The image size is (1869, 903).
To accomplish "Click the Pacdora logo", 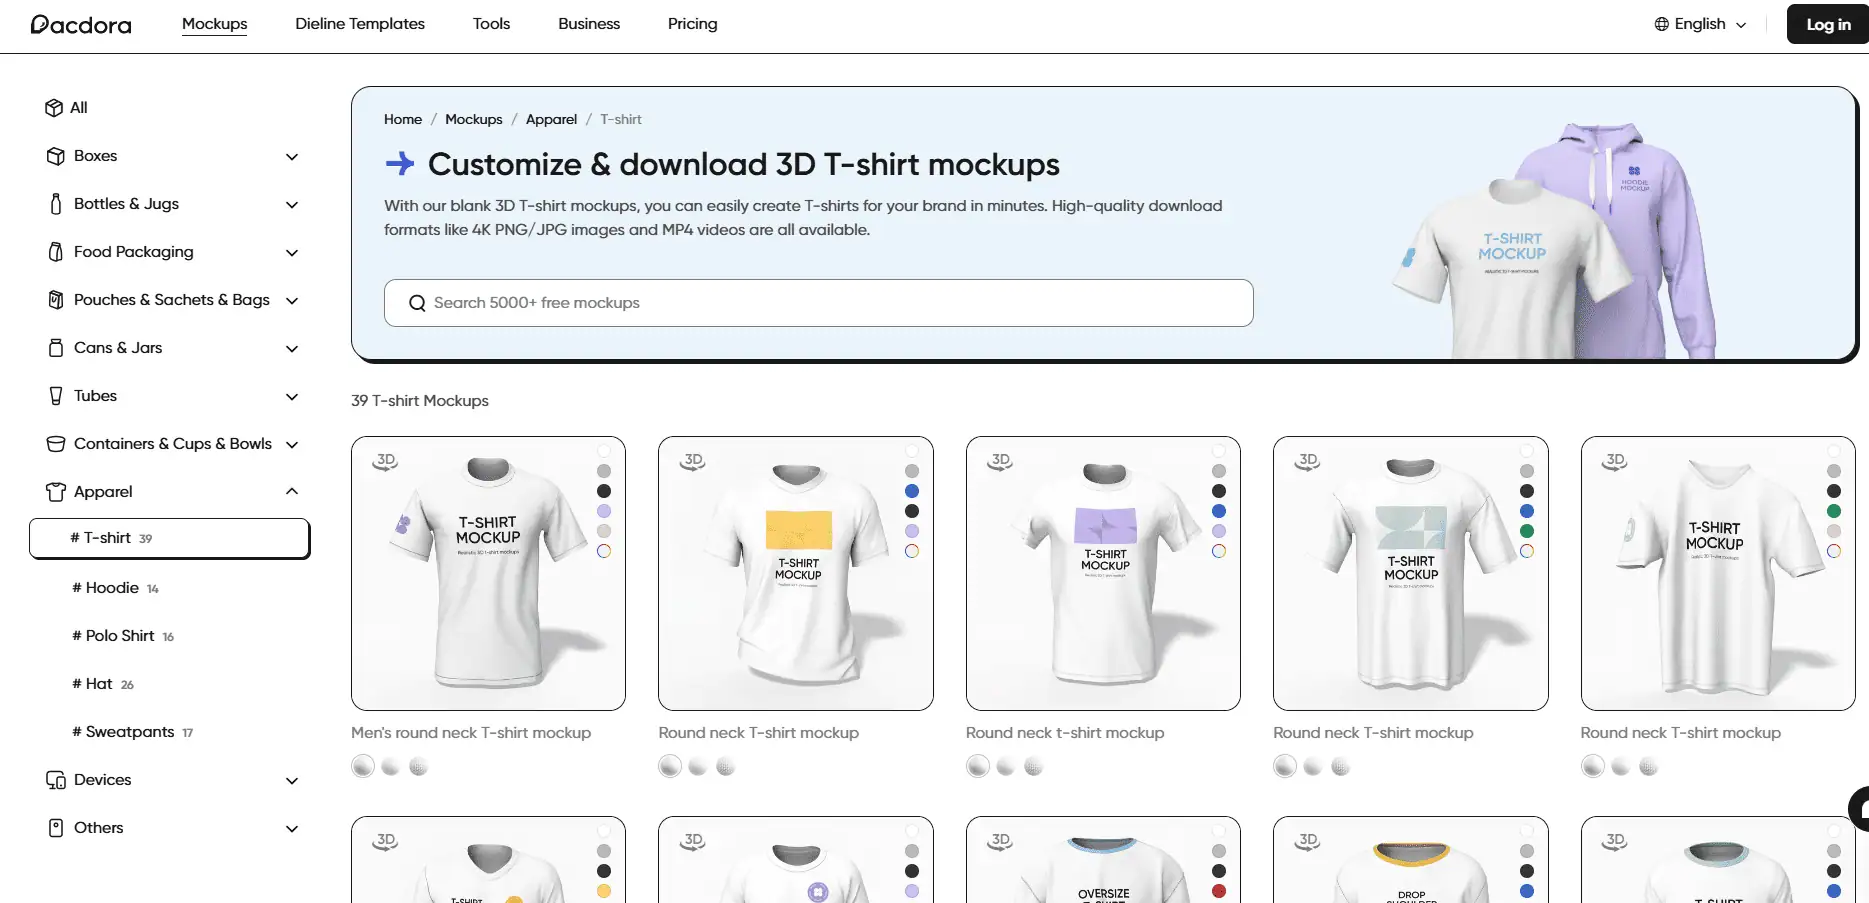I will [81, 24].
